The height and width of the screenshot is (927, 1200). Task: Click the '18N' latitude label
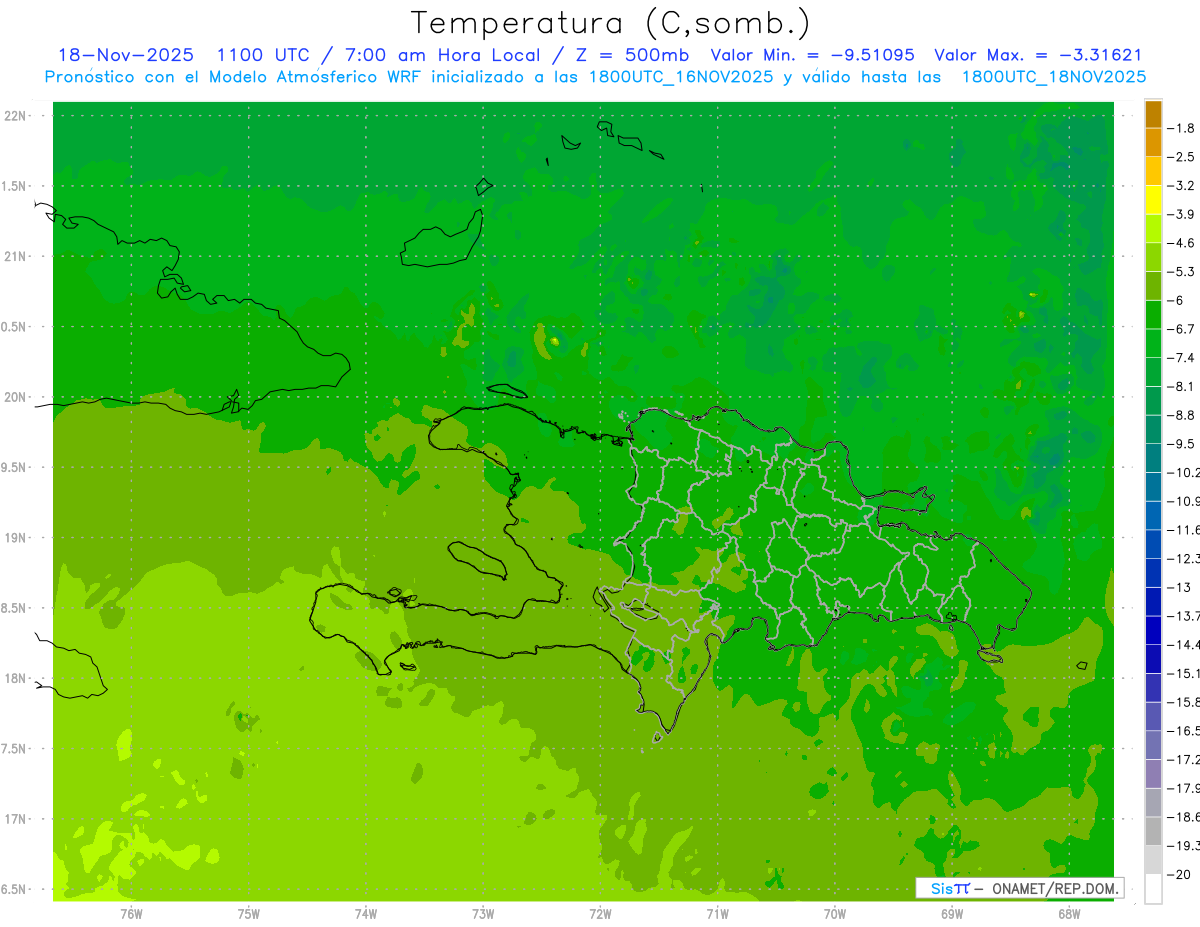tap(15, 678)
